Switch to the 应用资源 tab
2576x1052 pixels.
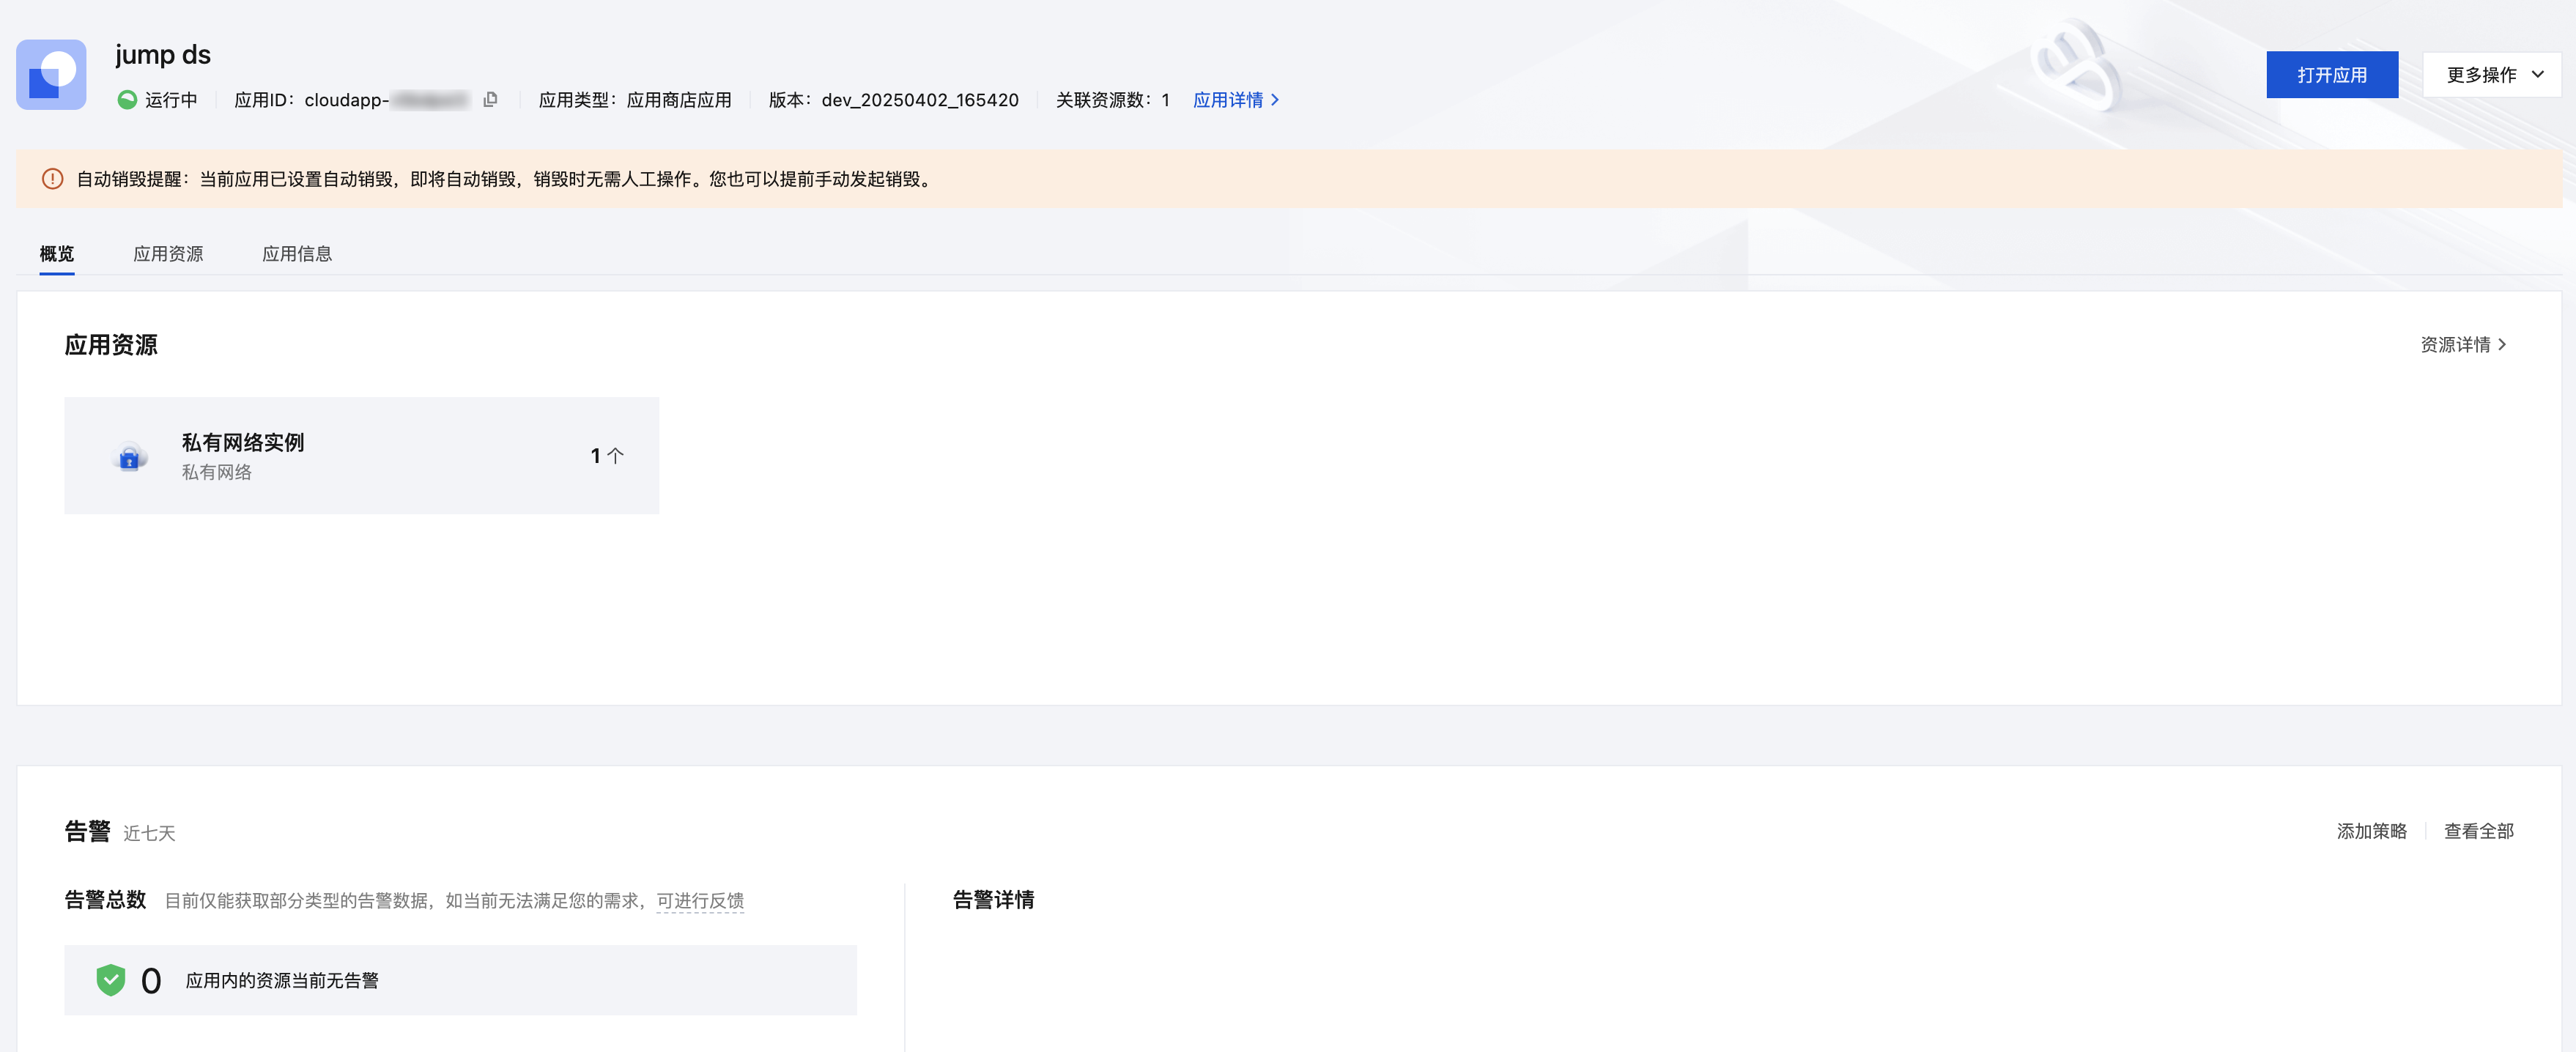(x=168, y=254)
